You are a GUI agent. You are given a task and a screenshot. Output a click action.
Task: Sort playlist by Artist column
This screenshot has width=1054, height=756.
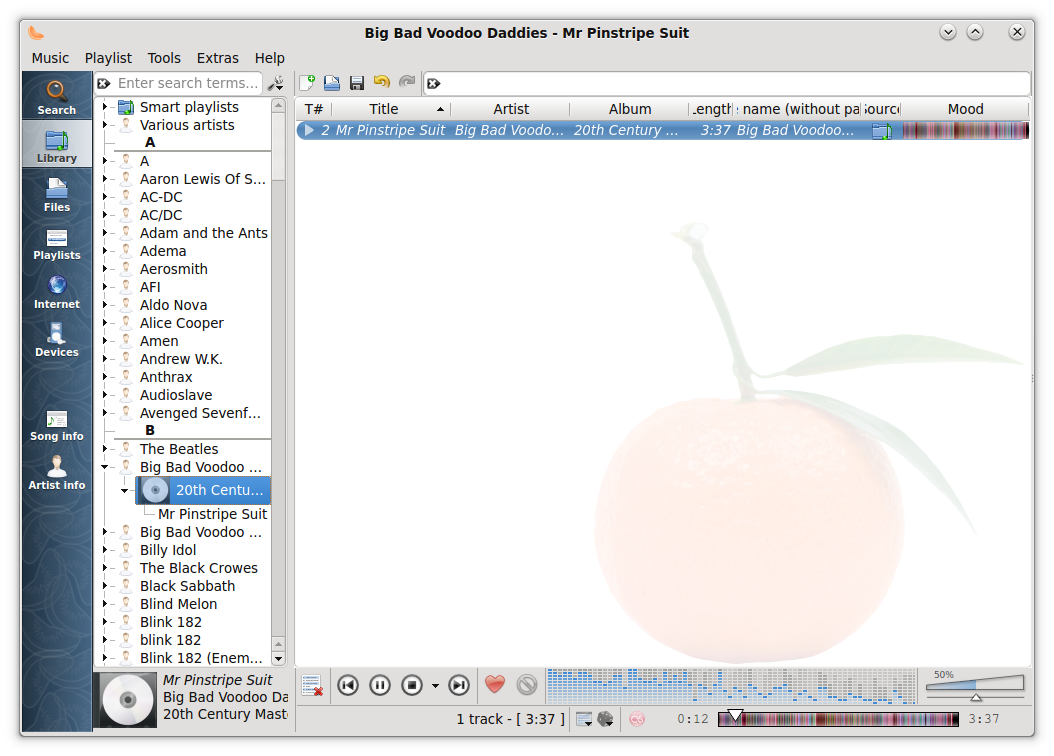point(510,109)
